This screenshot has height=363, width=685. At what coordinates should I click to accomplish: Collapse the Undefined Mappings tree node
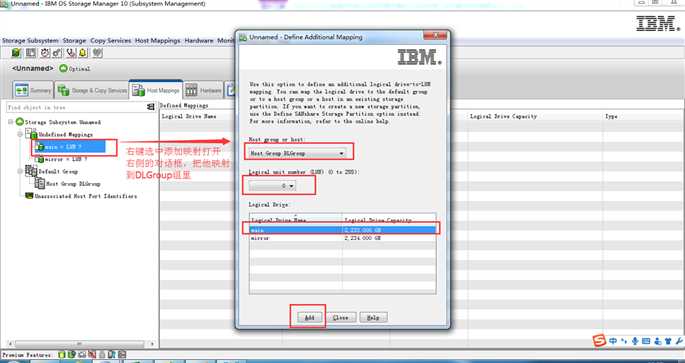coord(20,134)
